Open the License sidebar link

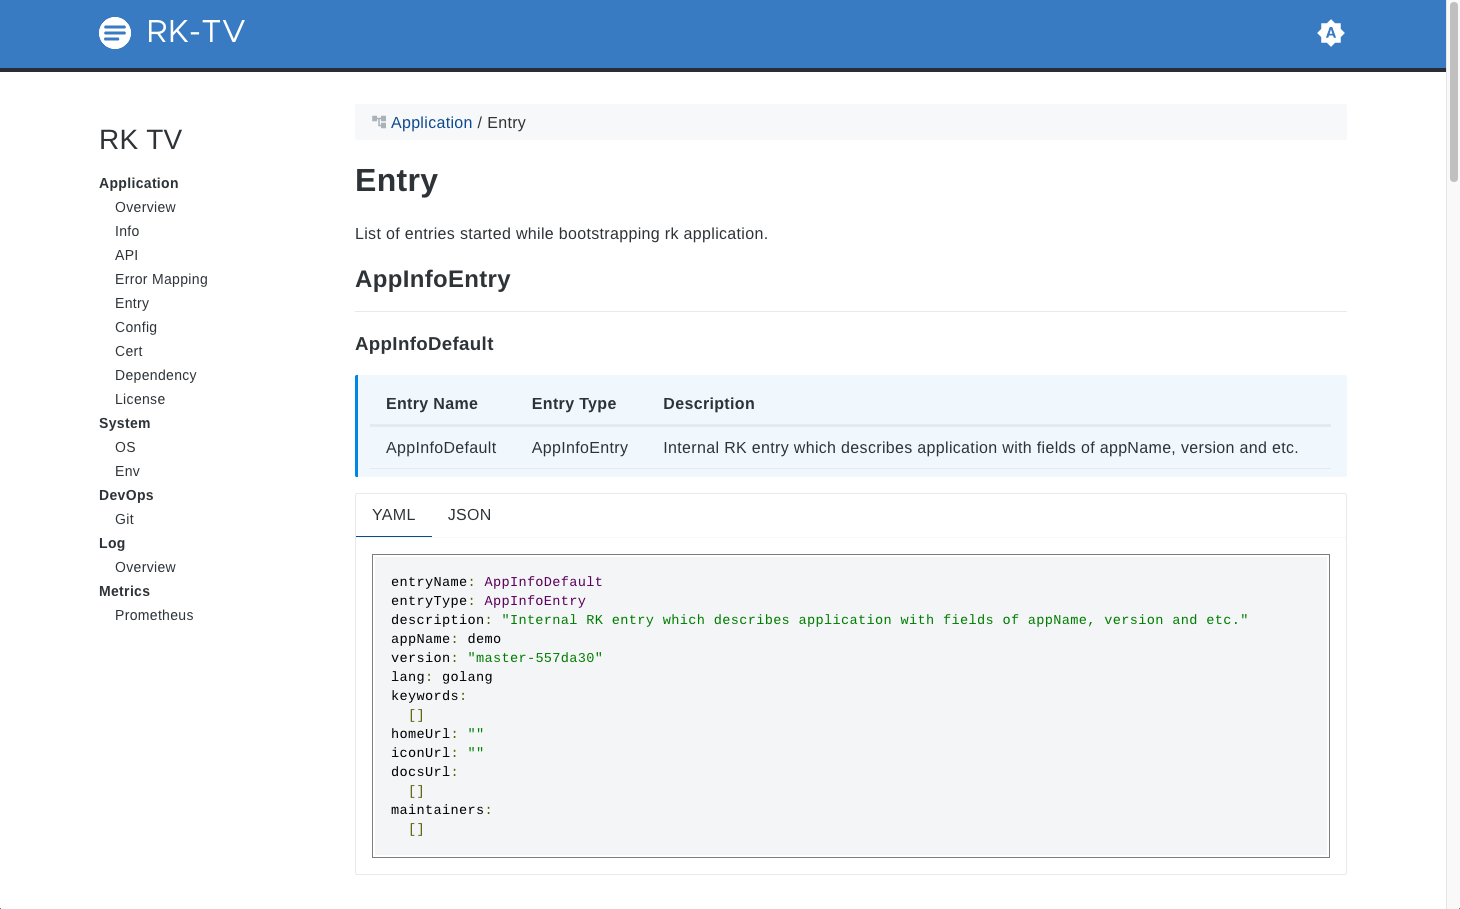(140, 399)
